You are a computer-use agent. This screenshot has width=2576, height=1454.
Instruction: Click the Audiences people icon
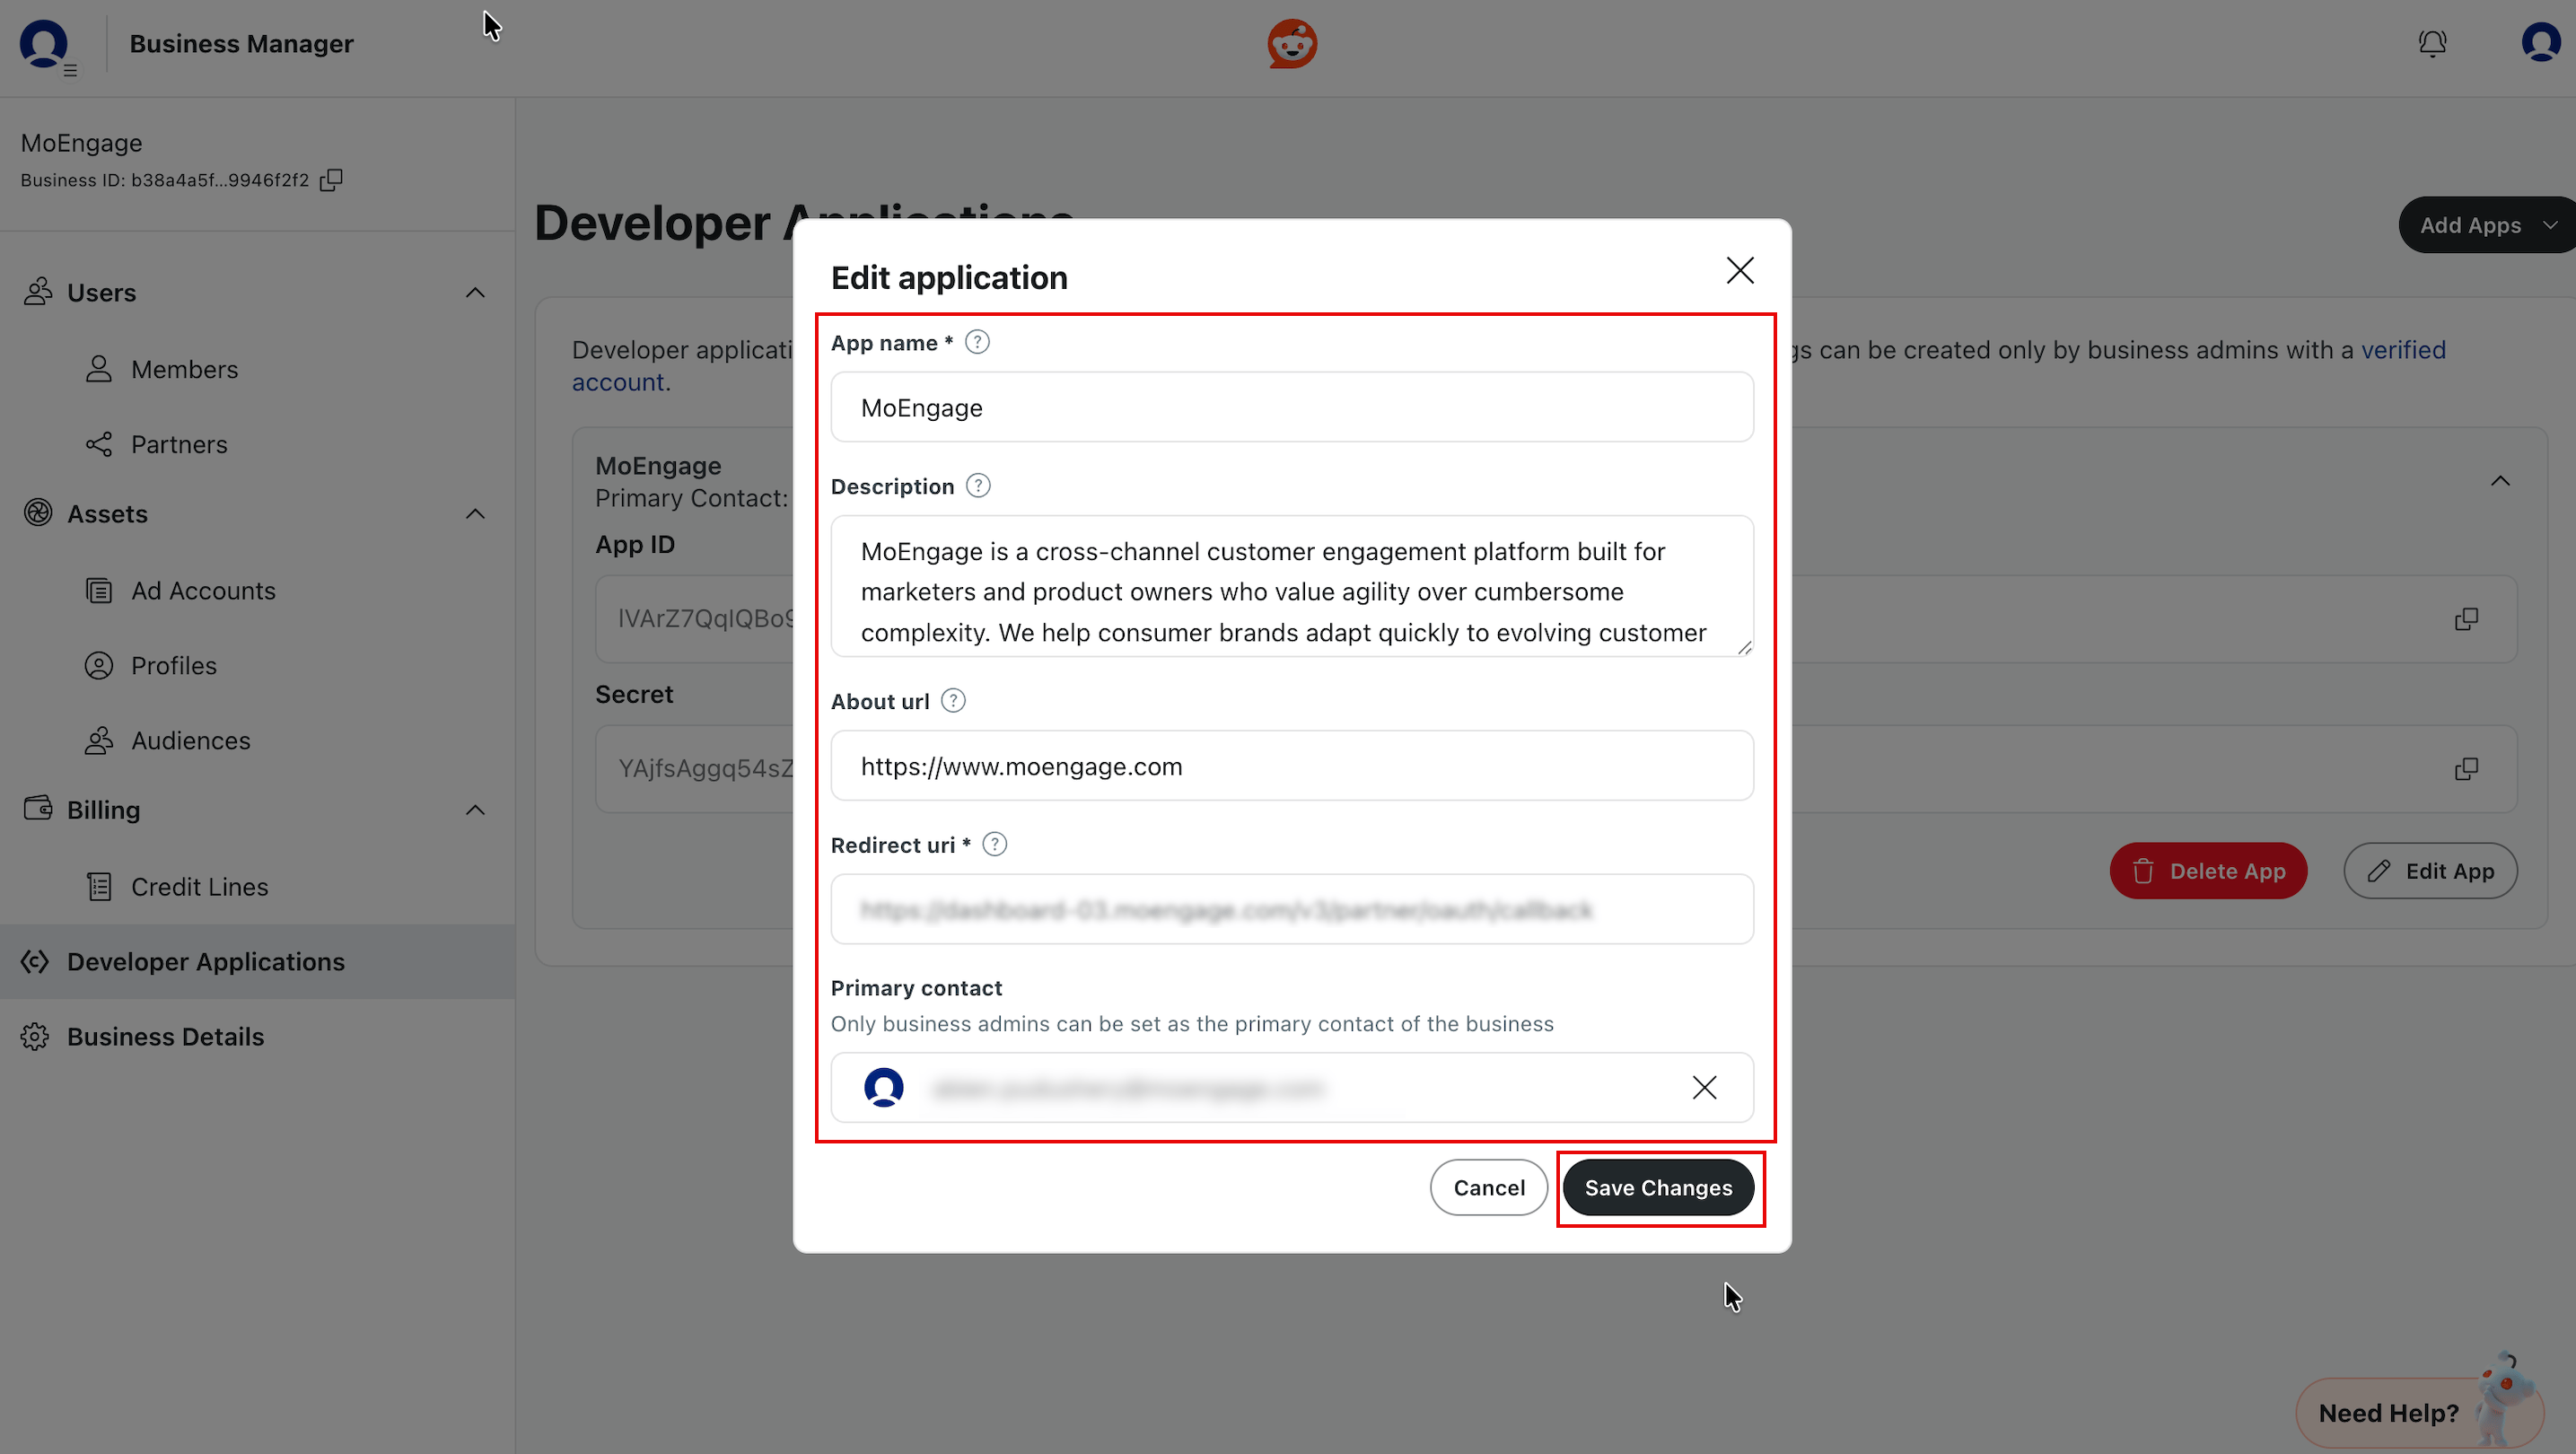coord(99,741)
